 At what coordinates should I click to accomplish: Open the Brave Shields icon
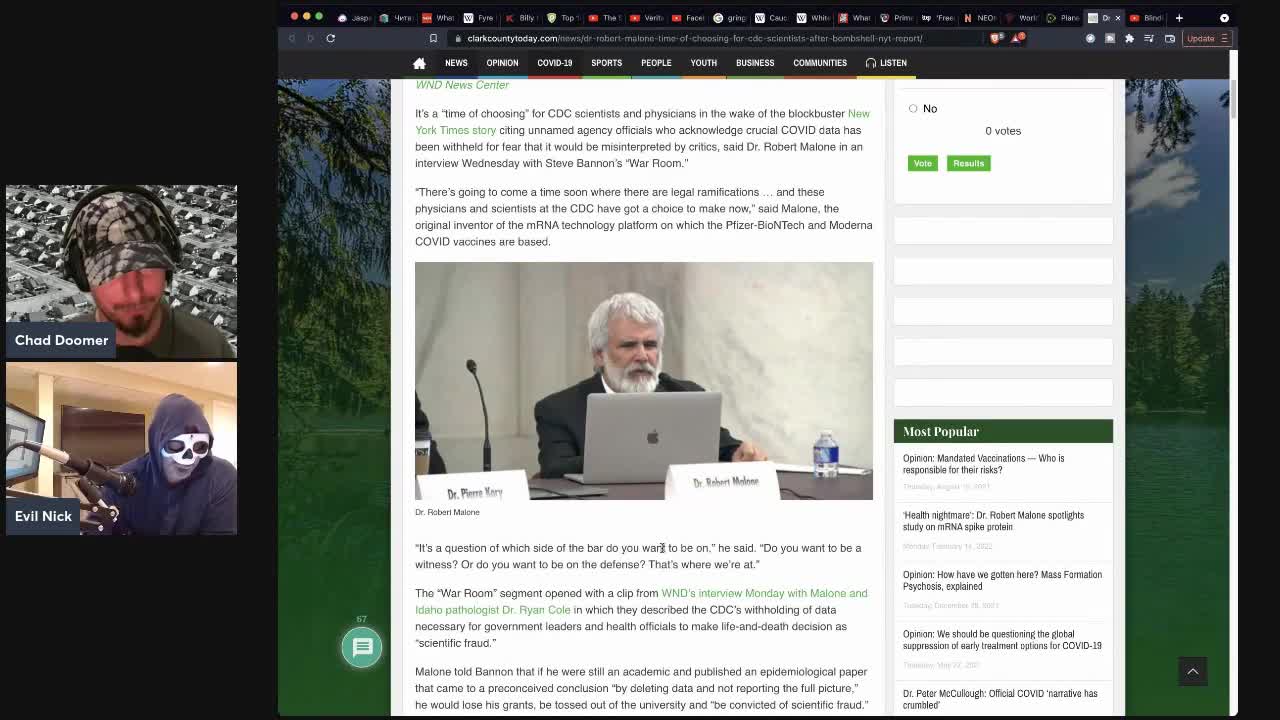(x=997, y=38)
